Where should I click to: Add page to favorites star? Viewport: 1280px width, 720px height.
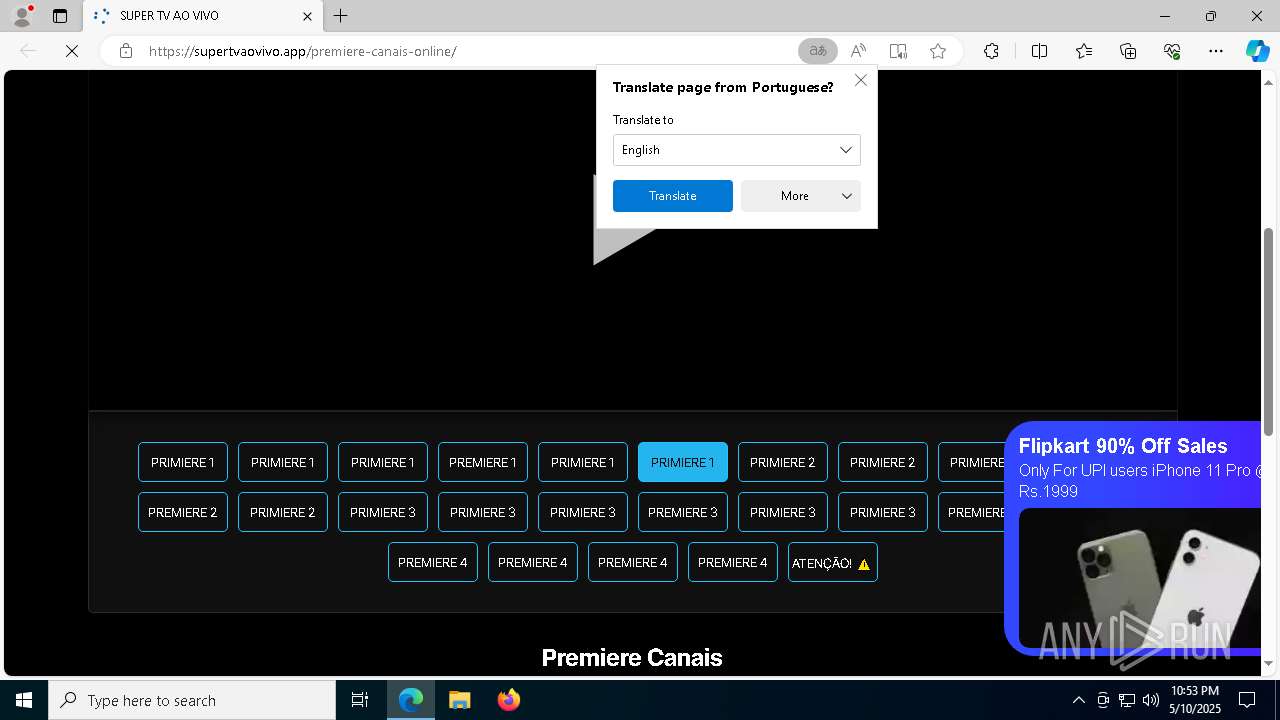point(938,51)
